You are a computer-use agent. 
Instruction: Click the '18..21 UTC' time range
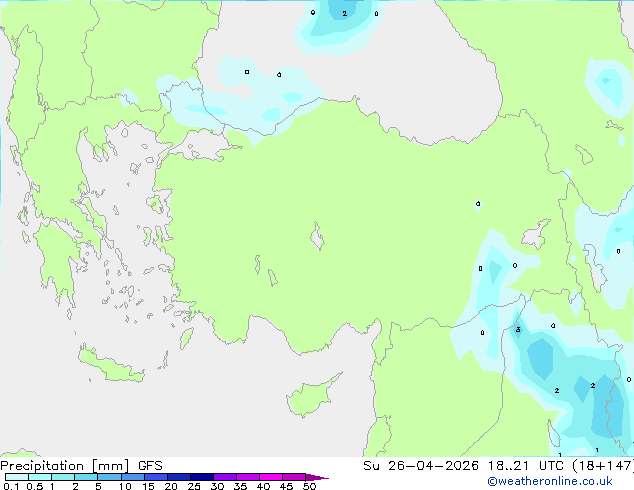pyautogui.click(x=526, y=466)
